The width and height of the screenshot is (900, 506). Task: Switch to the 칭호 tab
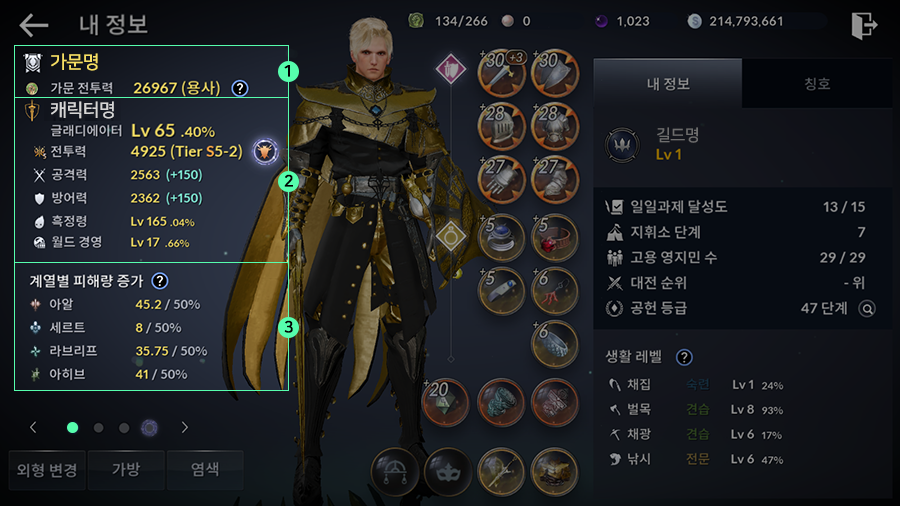pyautogui.click(x=817, y=84)
